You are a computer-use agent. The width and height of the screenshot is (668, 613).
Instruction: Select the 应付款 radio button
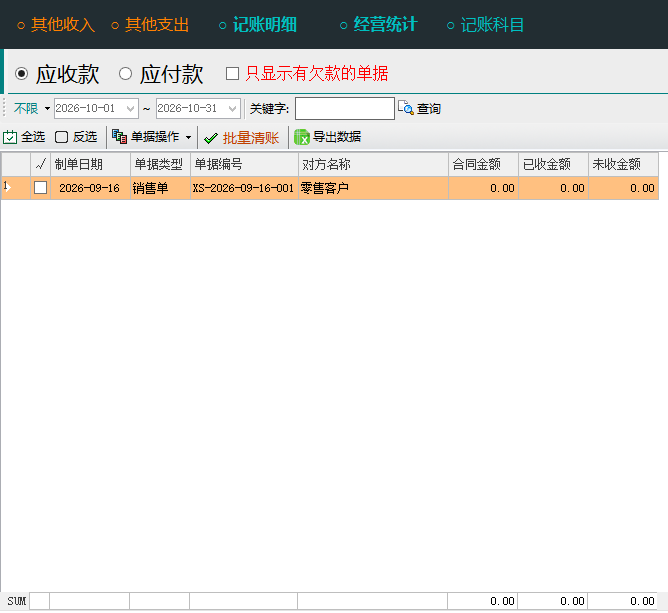pyautogui.click(x=125, y=74)
